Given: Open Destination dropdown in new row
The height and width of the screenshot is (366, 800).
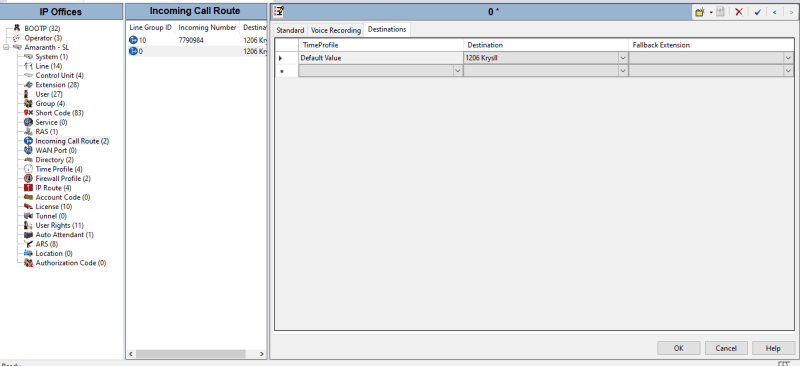Looking at the screenshot, I should 623,71.
